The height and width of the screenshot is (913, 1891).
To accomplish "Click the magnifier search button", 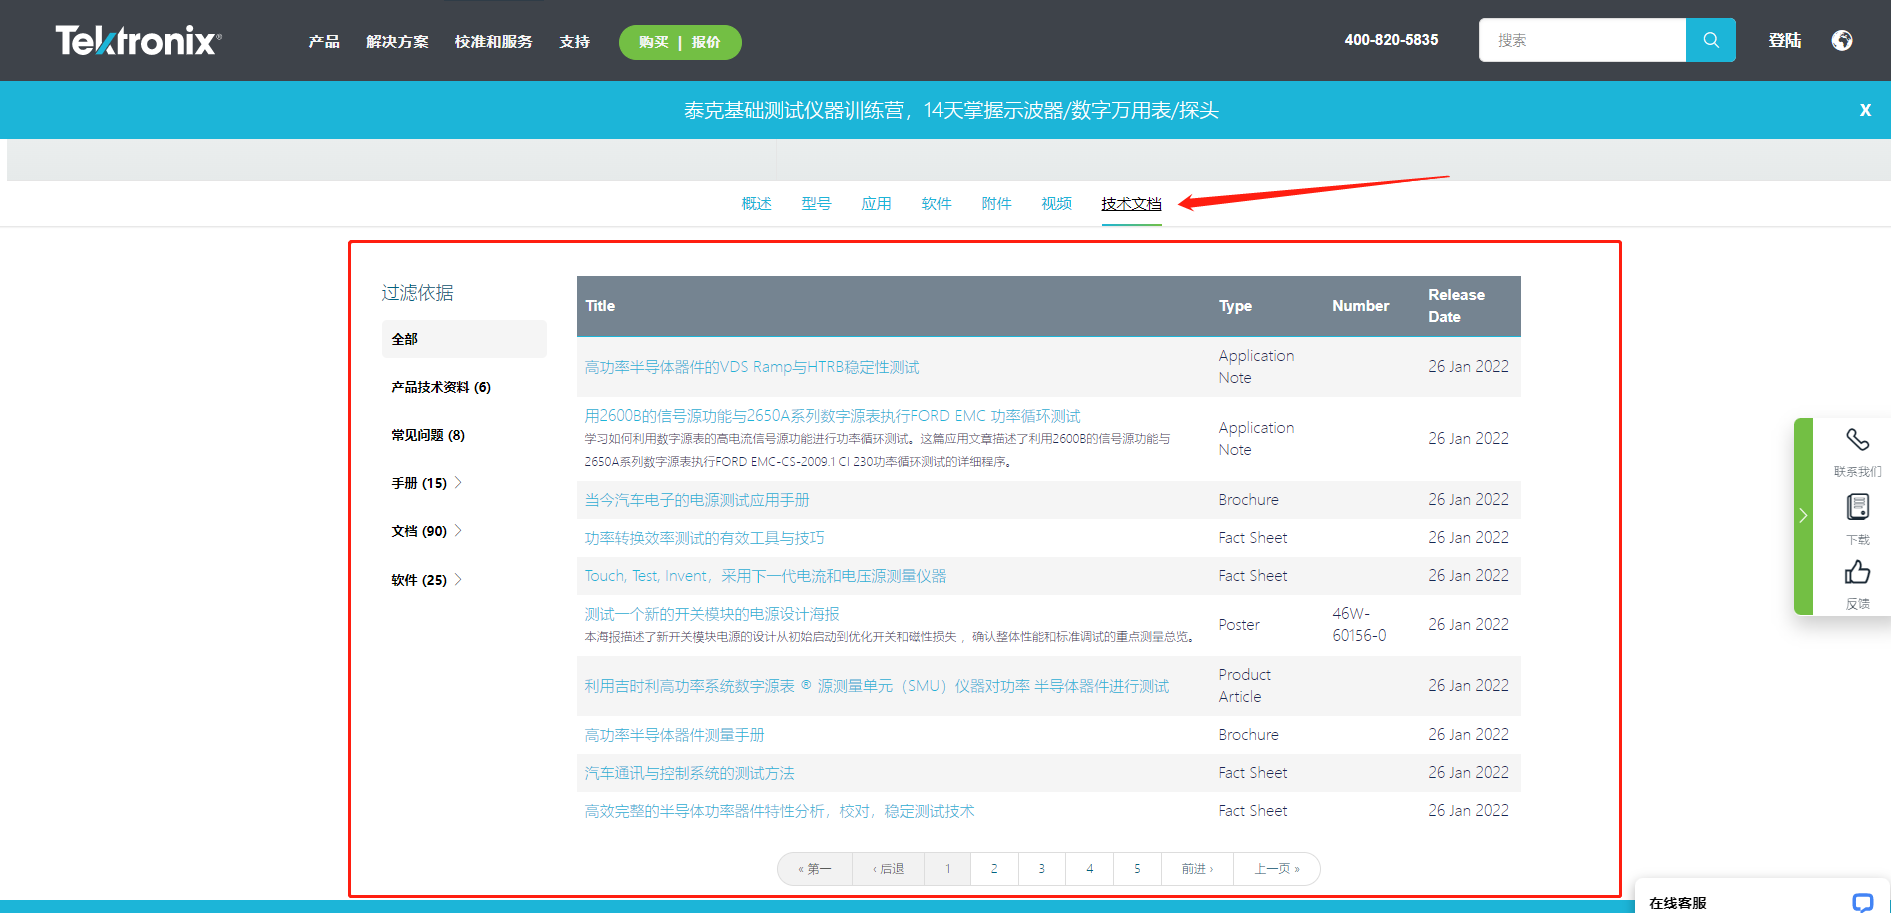I will coord(1710,40).
